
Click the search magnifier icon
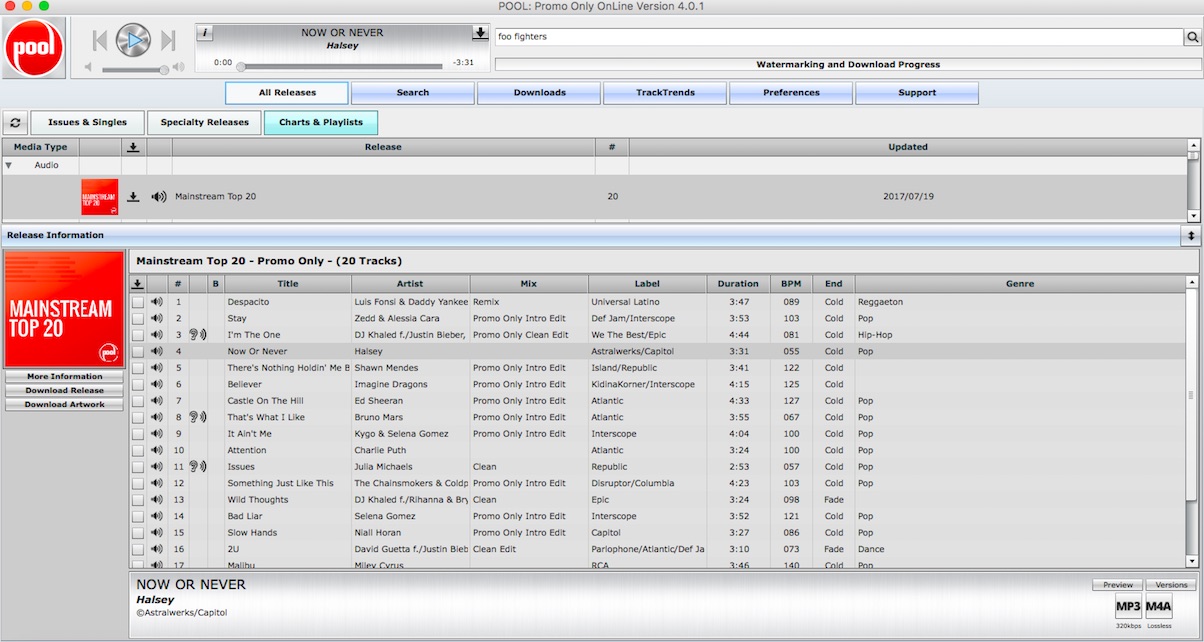[1192, 37]
